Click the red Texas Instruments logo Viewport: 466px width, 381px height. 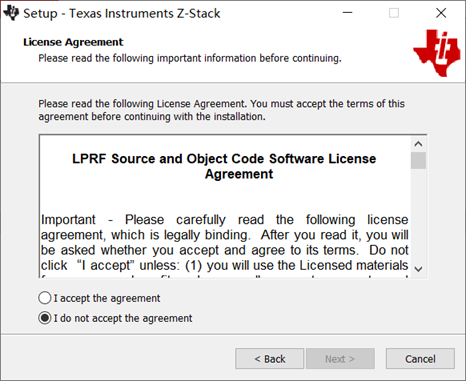437,53
